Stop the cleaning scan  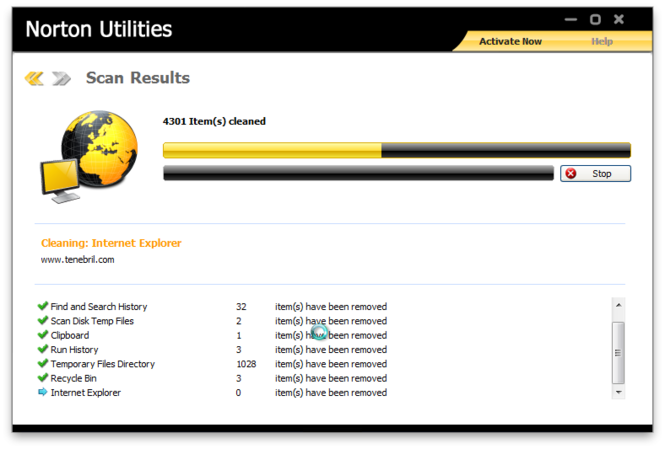[595, 173]
